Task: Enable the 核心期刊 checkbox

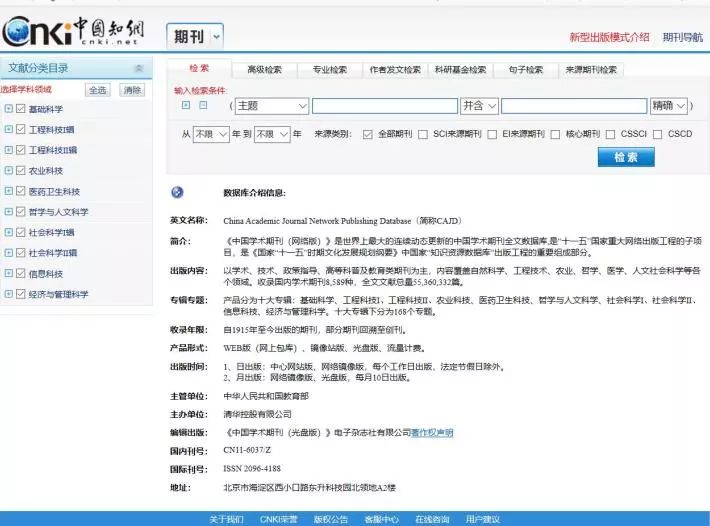Action: [556, 134]
